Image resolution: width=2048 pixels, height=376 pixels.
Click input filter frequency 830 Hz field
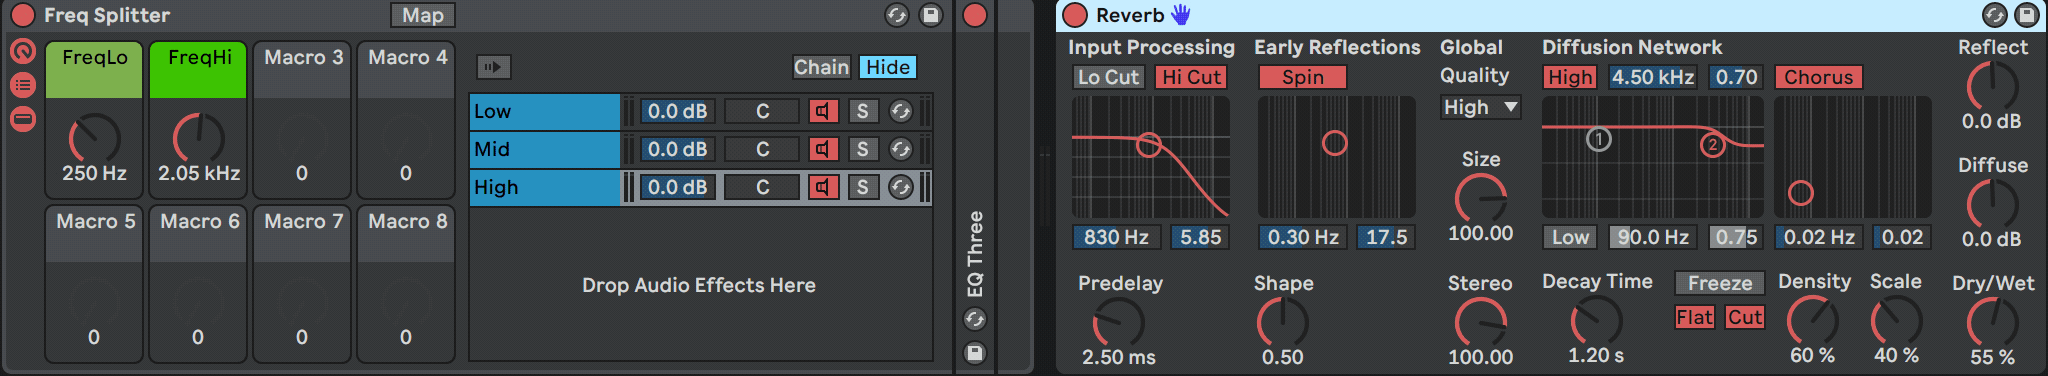point(1116,237)
